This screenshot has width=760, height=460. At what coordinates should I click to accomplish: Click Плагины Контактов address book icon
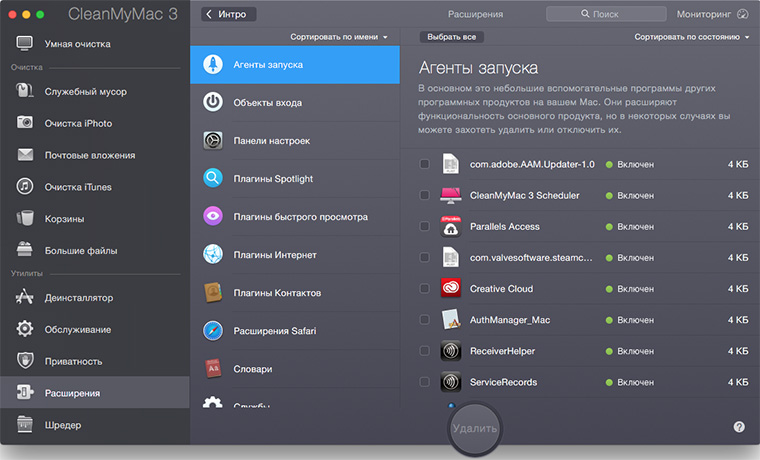213,292
